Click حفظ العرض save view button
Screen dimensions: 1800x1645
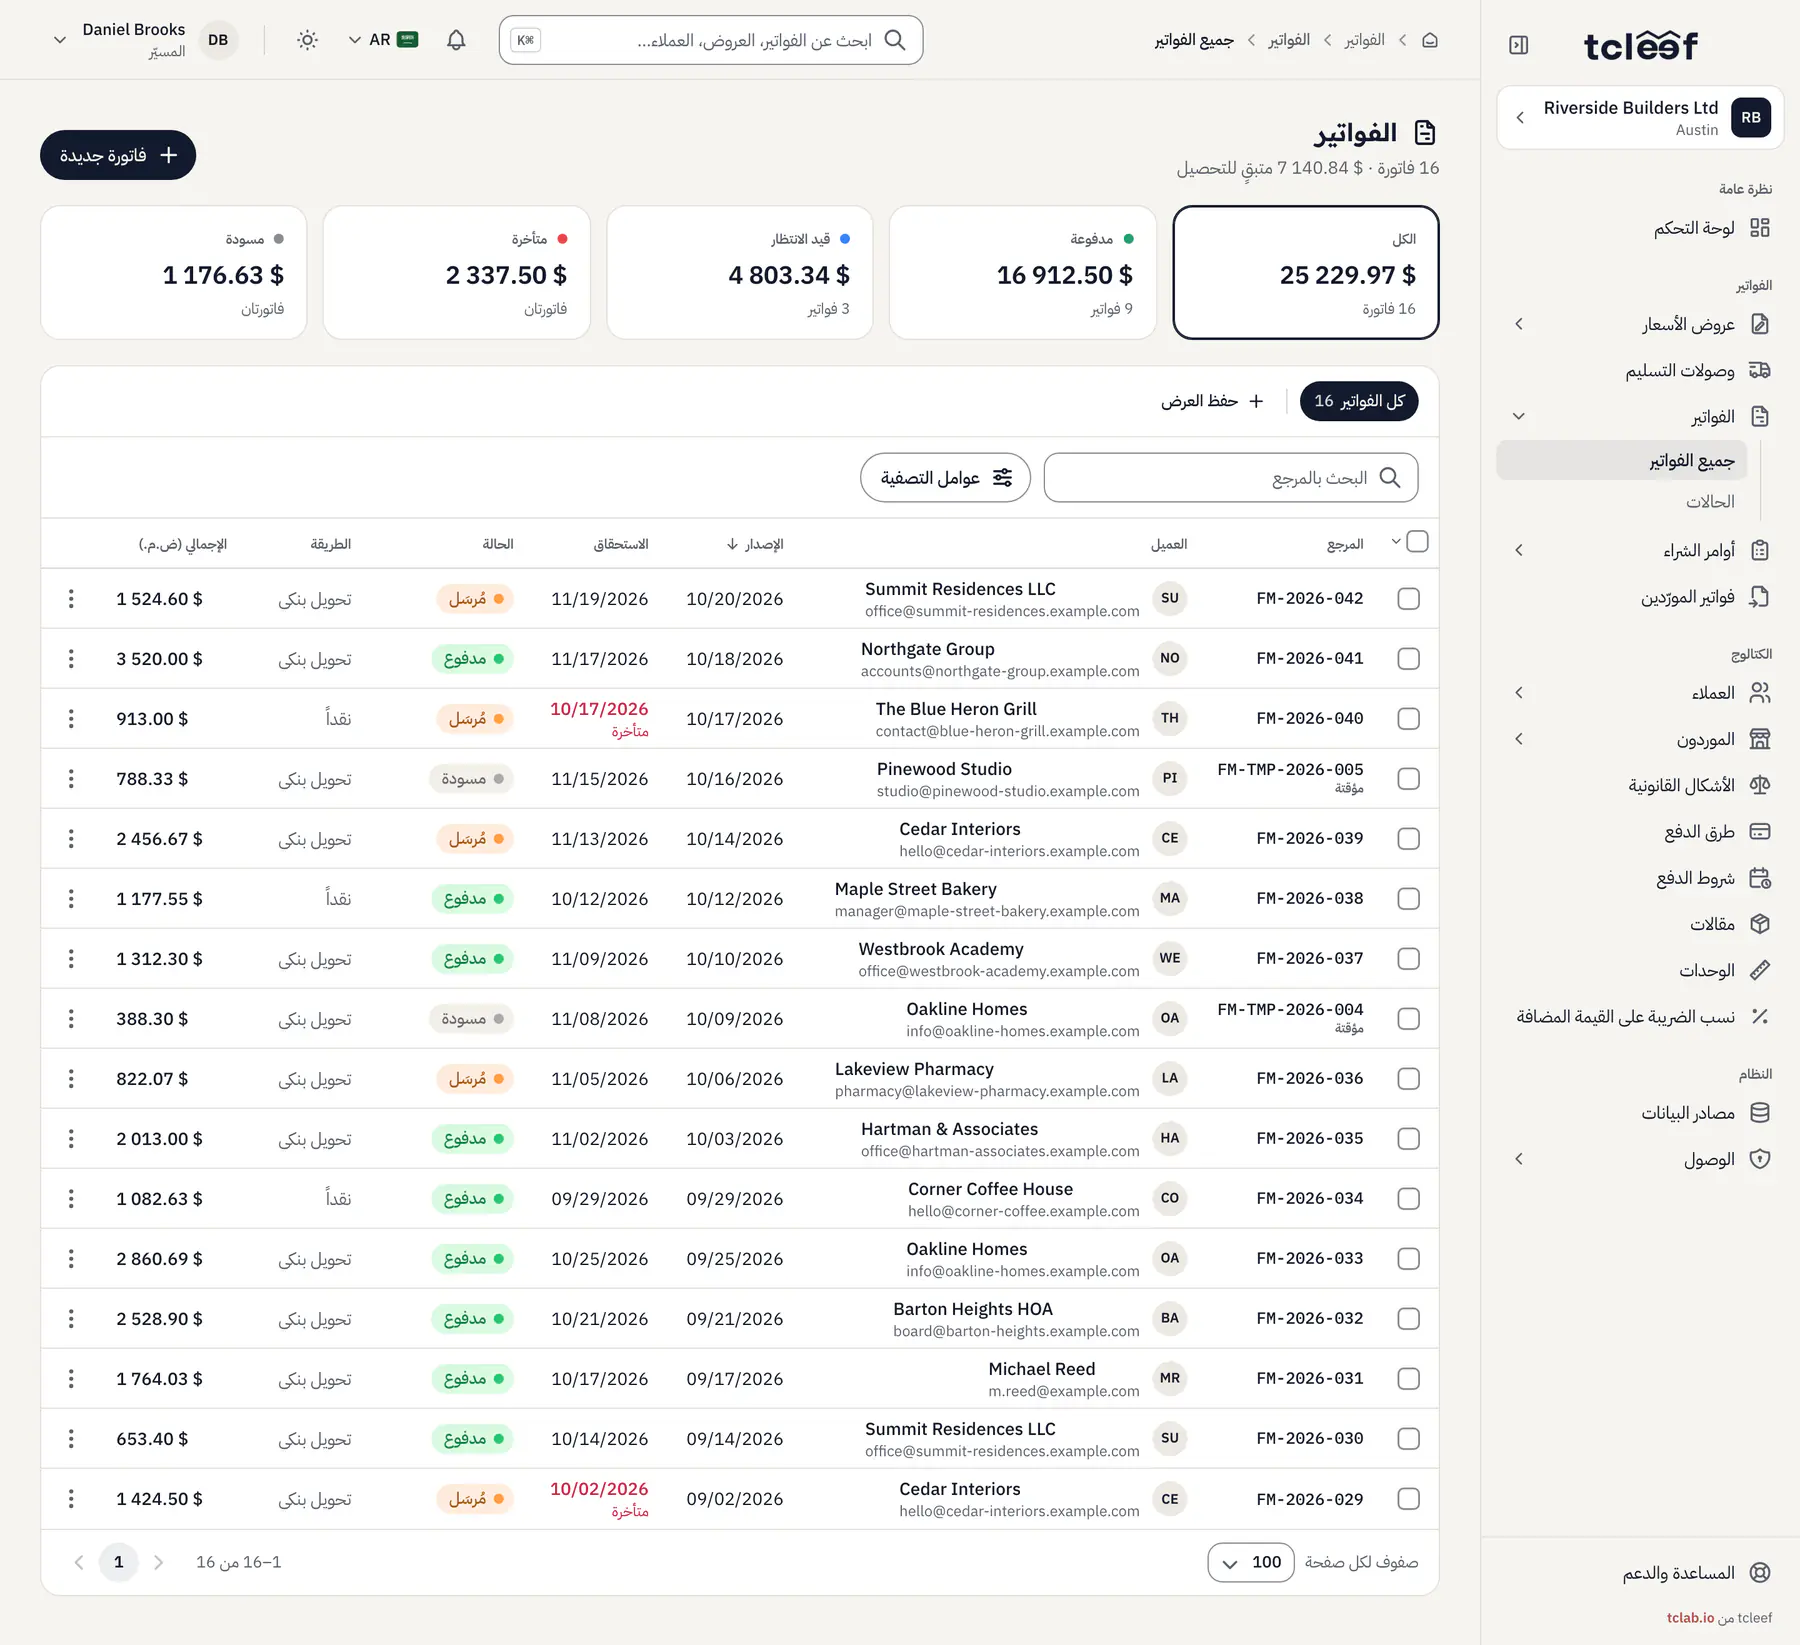(1212, 401)
